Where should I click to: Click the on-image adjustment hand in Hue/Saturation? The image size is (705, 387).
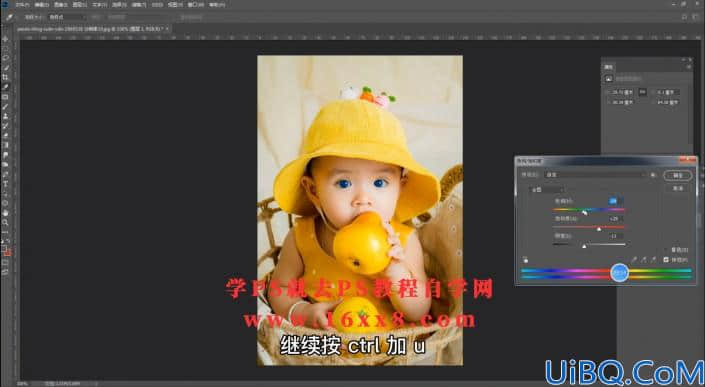tap(525, 260)
